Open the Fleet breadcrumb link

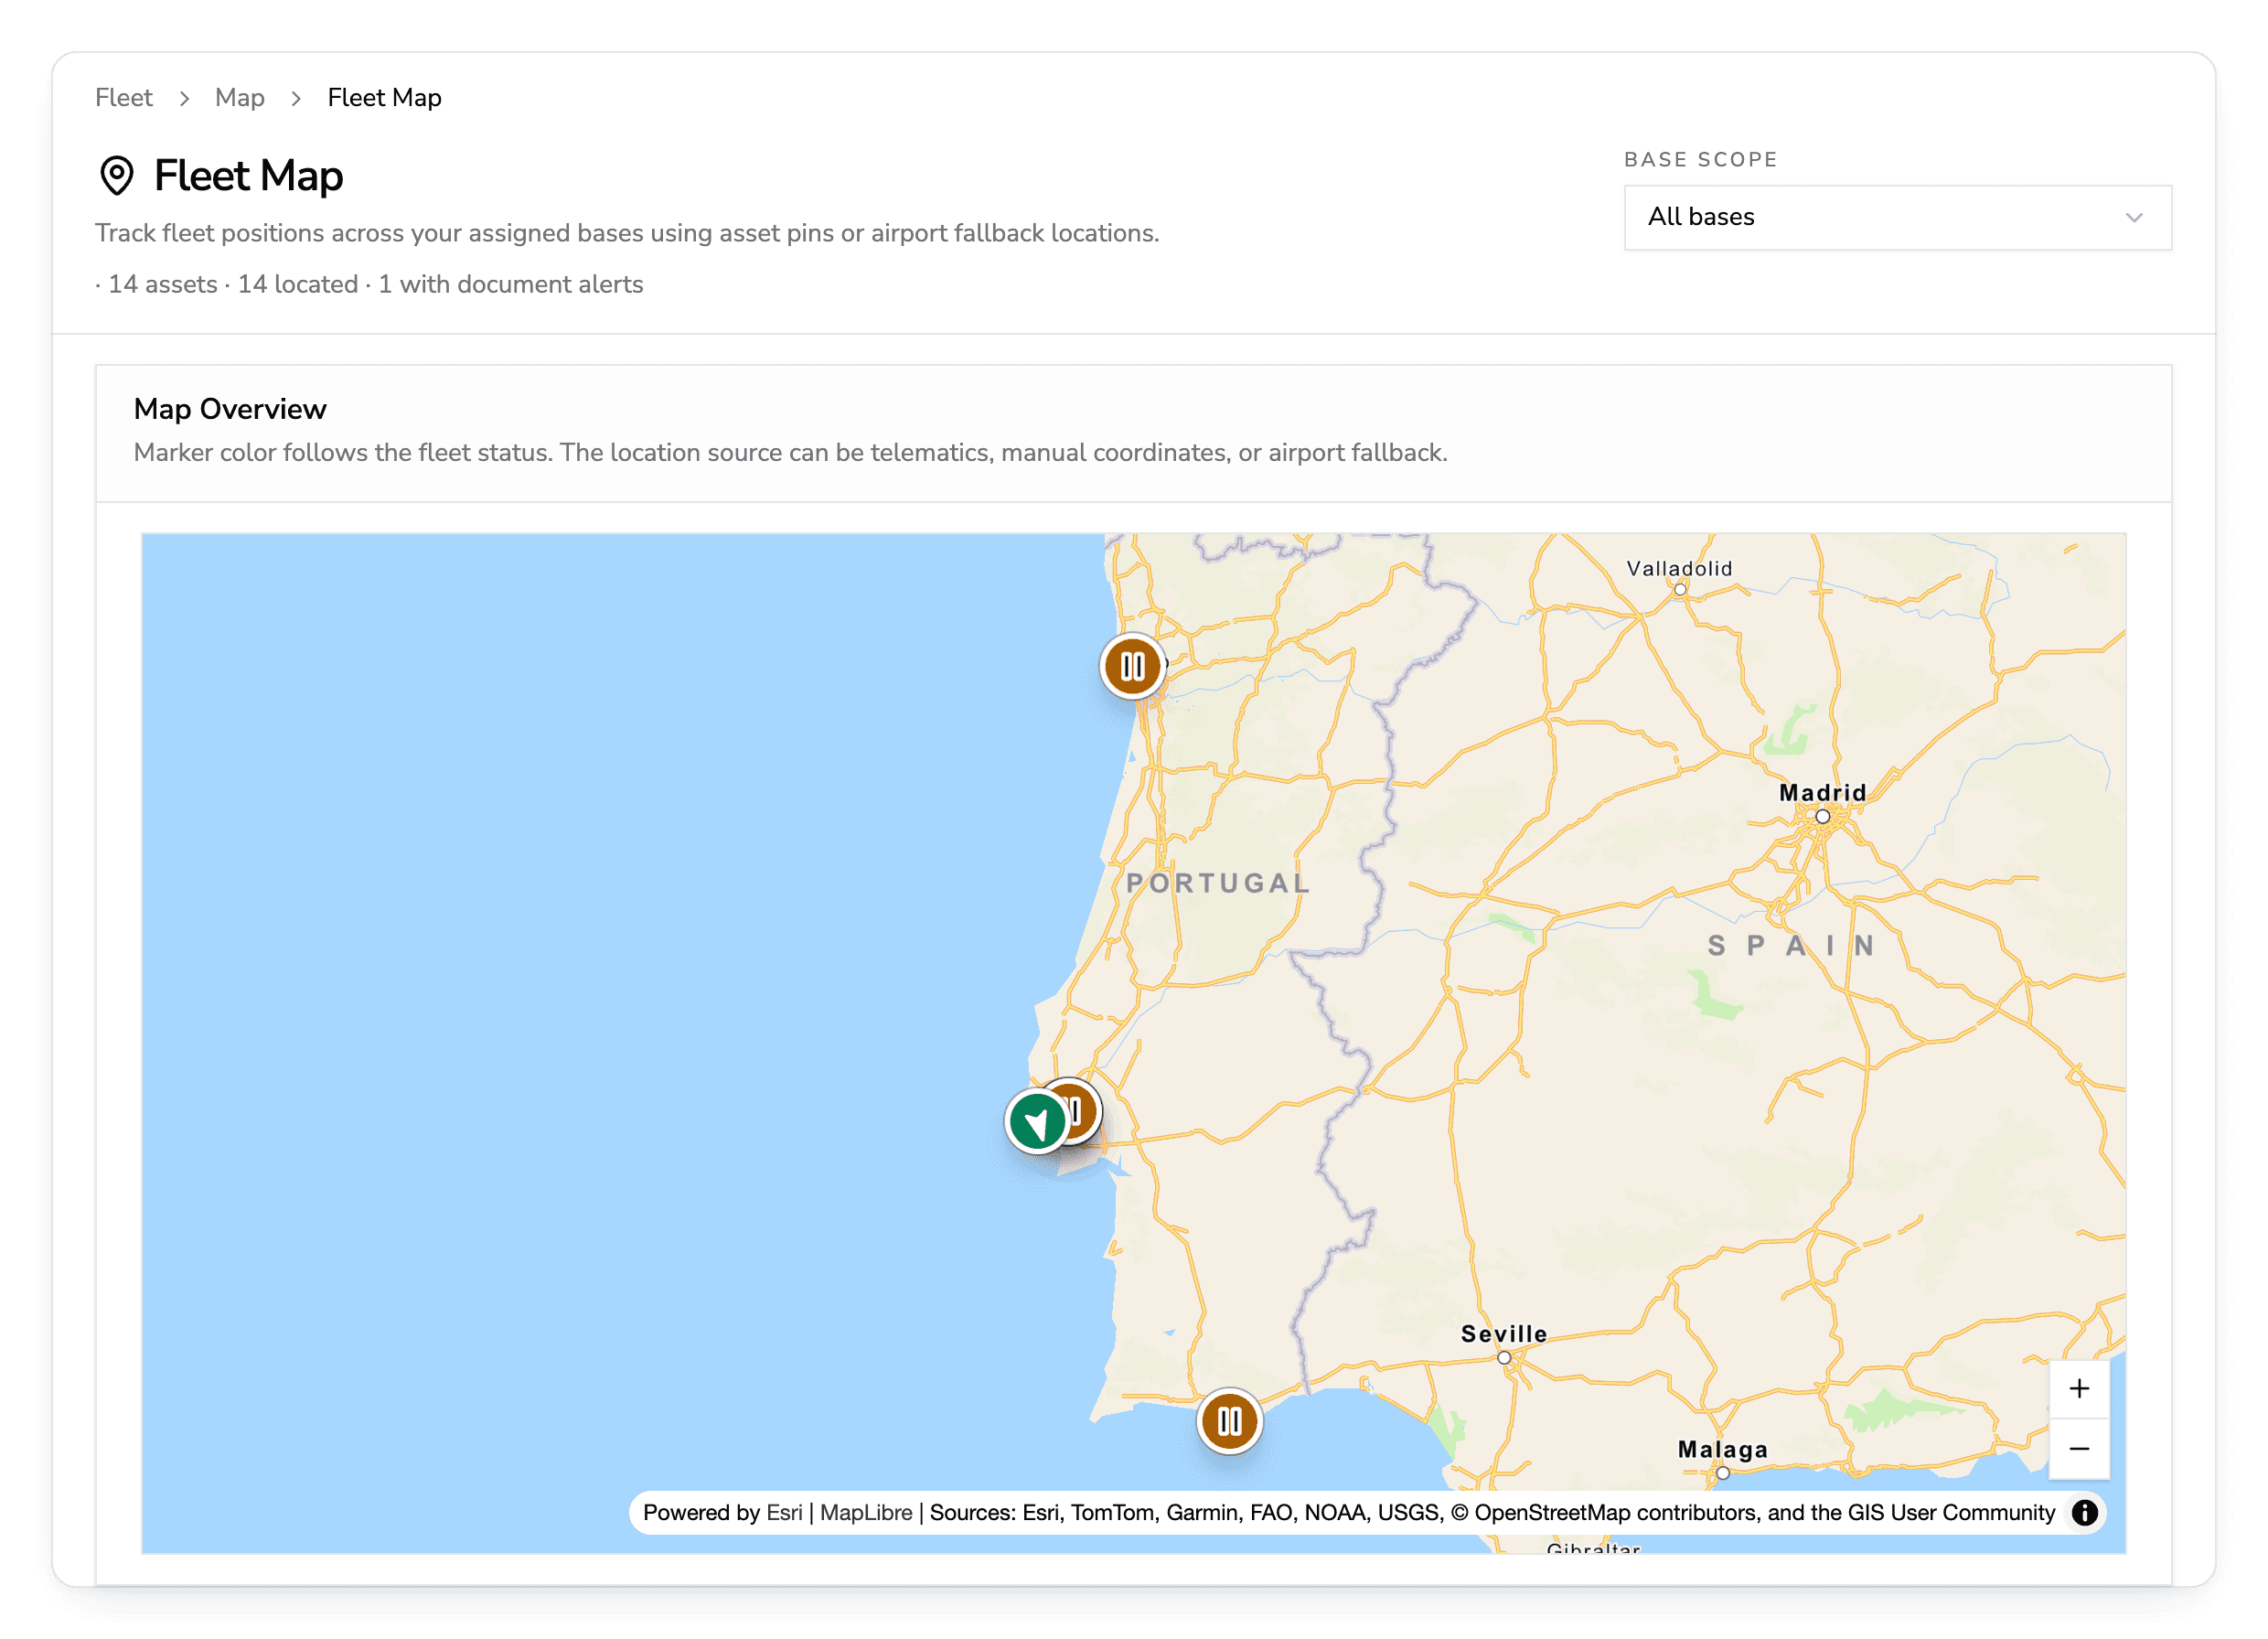point(124,98)
